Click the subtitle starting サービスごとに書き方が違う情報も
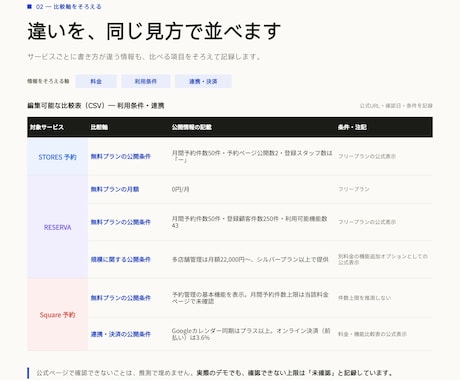460x380 pixels. pyautogui.click(x=144, y=57)
